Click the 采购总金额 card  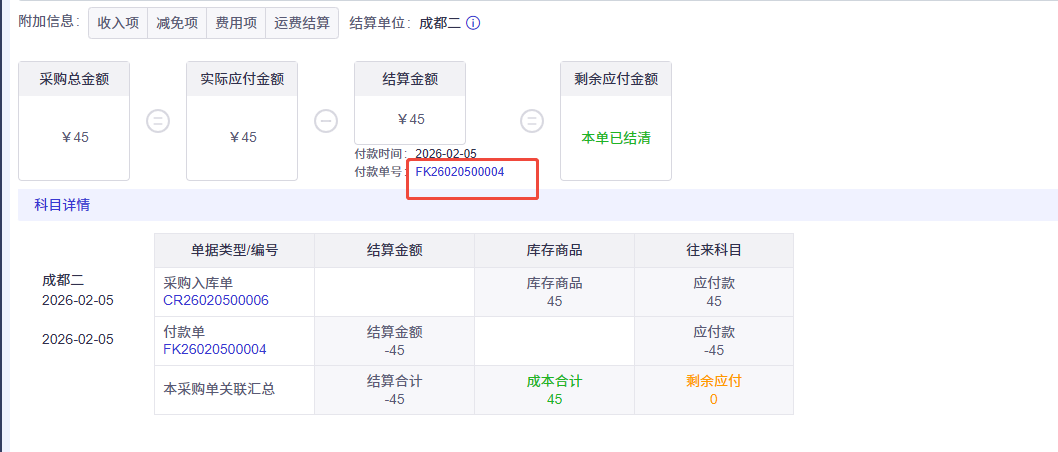pos(74,121)
